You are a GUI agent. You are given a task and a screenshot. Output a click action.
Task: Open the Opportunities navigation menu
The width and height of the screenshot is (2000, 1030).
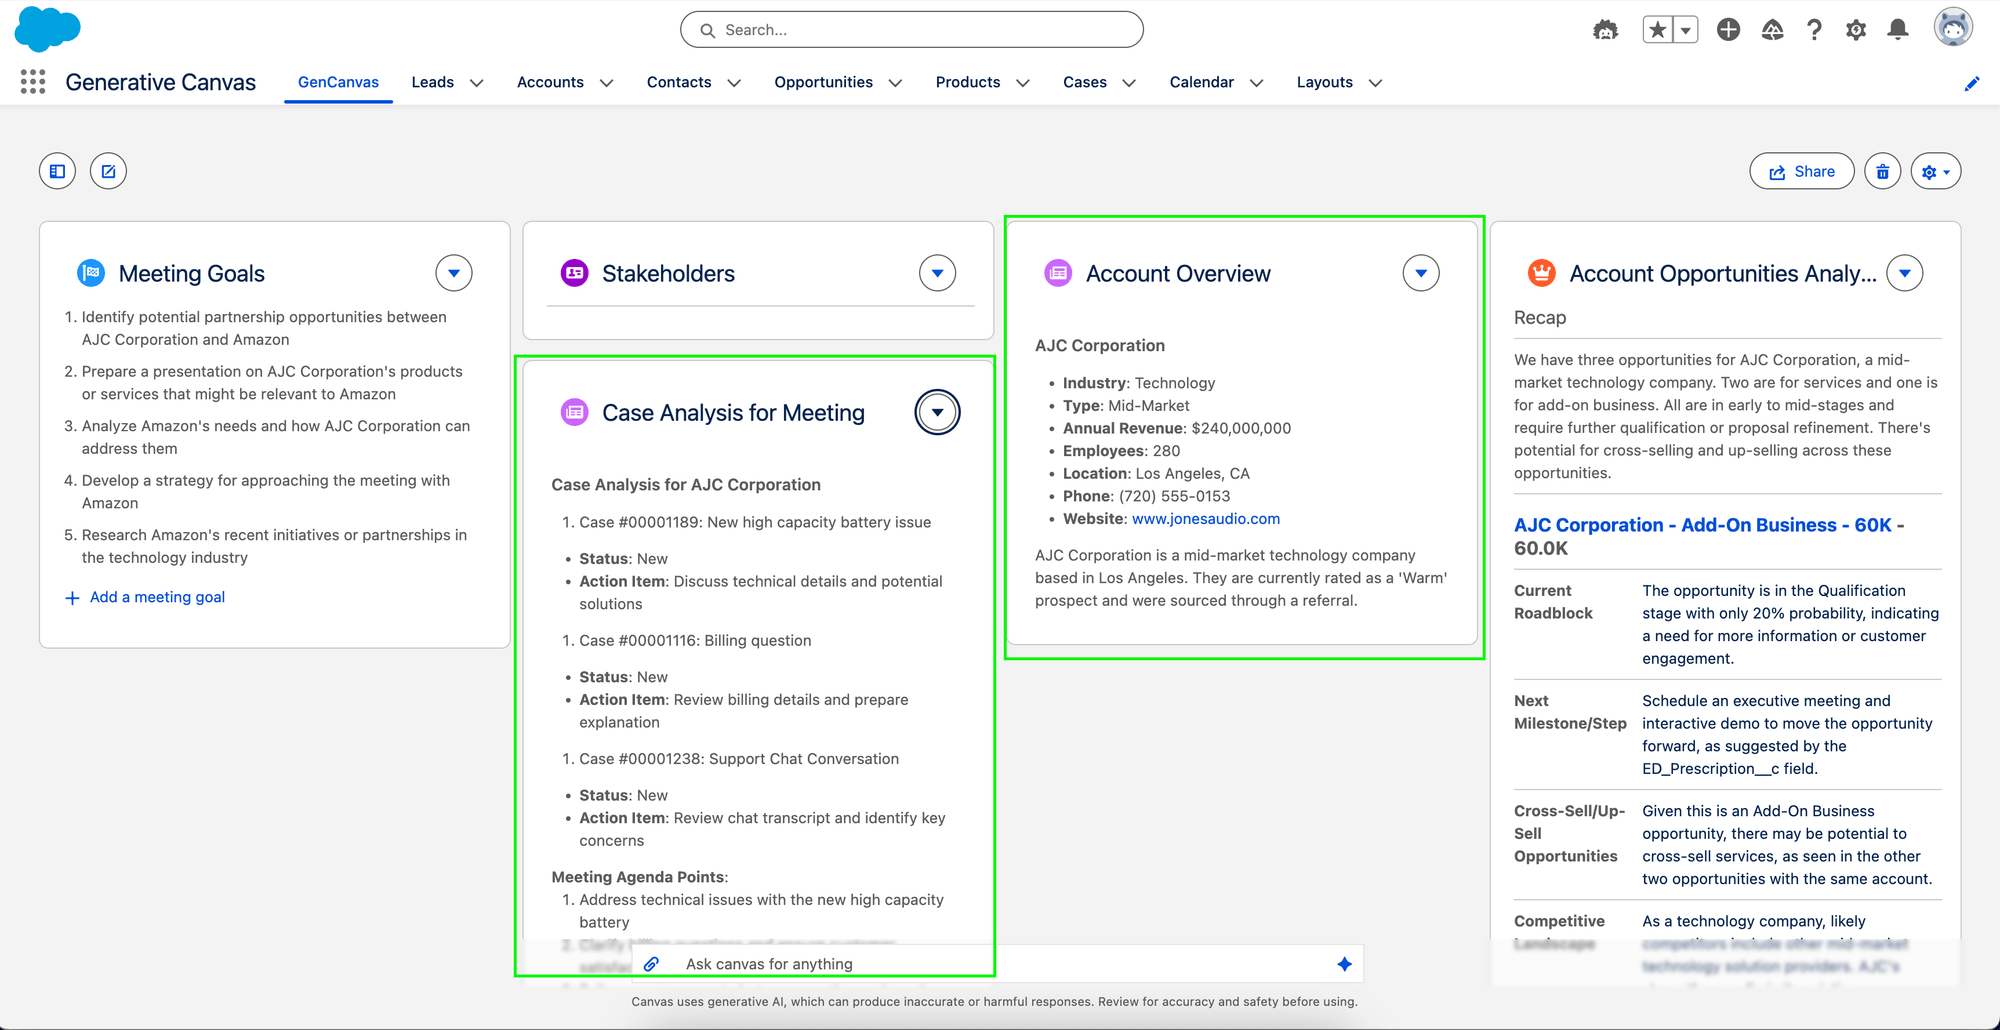coord(837,82)
